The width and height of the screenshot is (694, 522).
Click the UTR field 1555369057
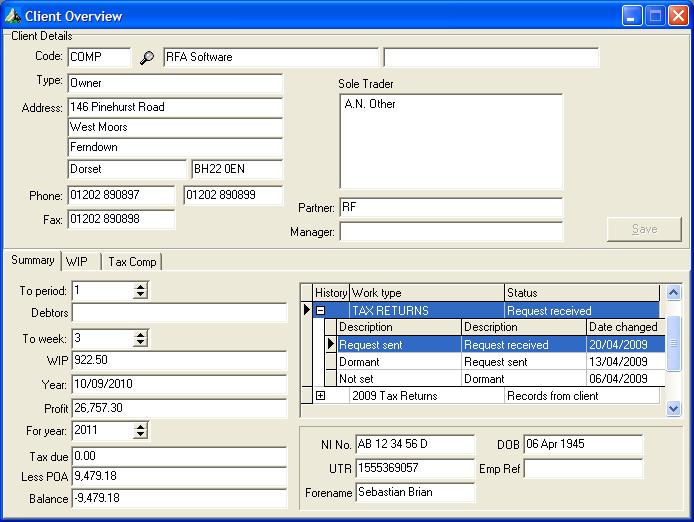click(x=415, y=468)
